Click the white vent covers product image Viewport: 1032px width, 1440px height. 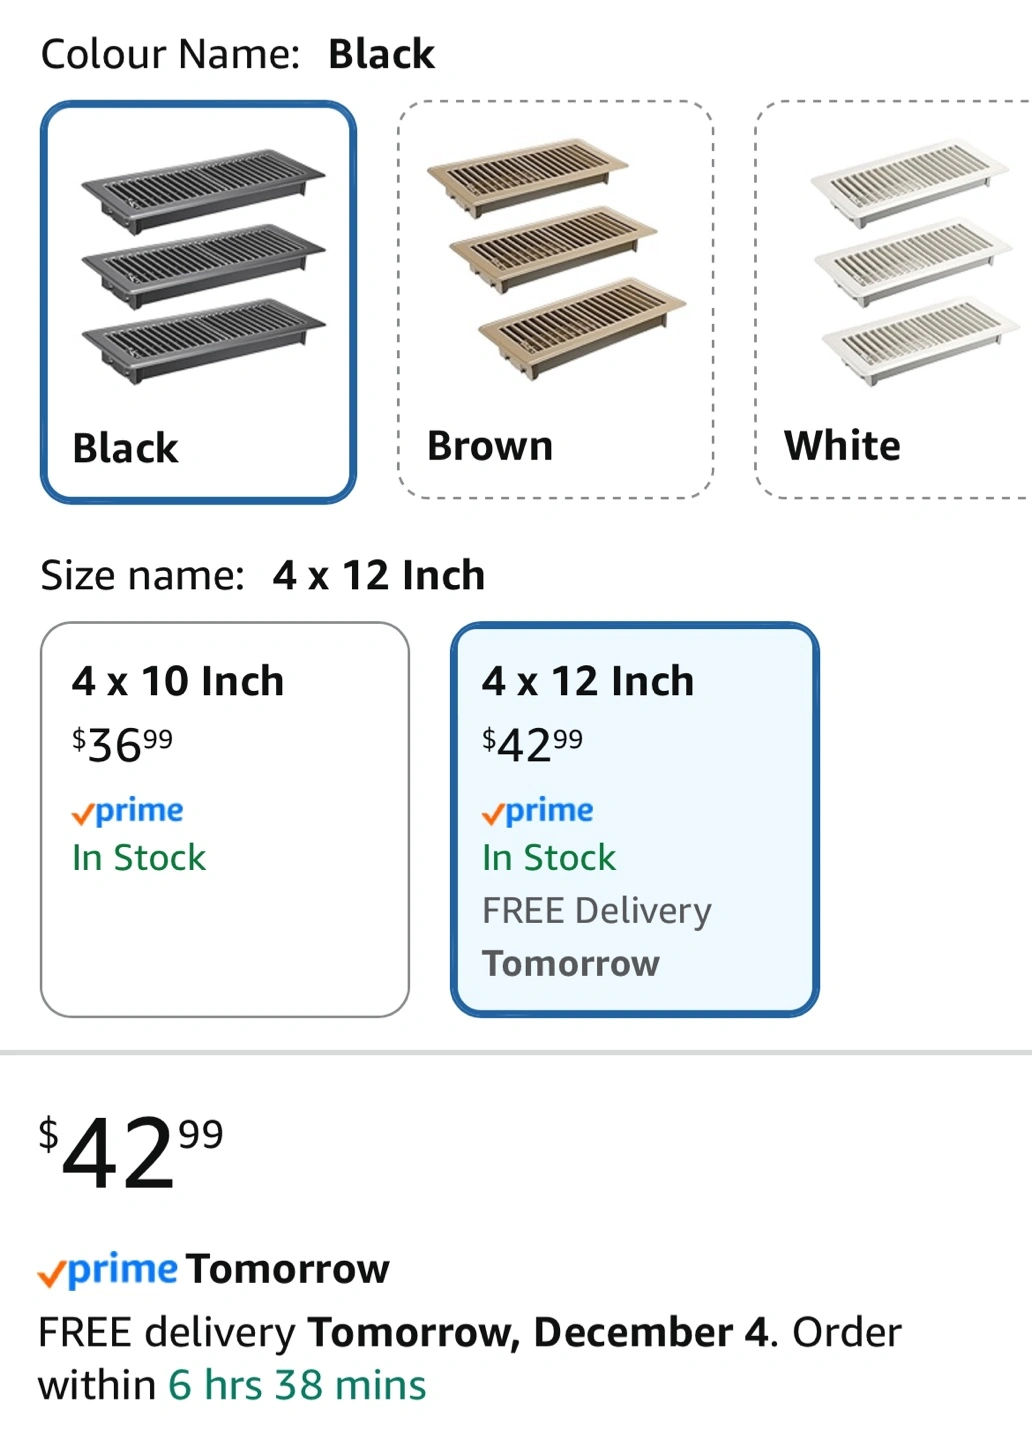(x=914, y=262)
